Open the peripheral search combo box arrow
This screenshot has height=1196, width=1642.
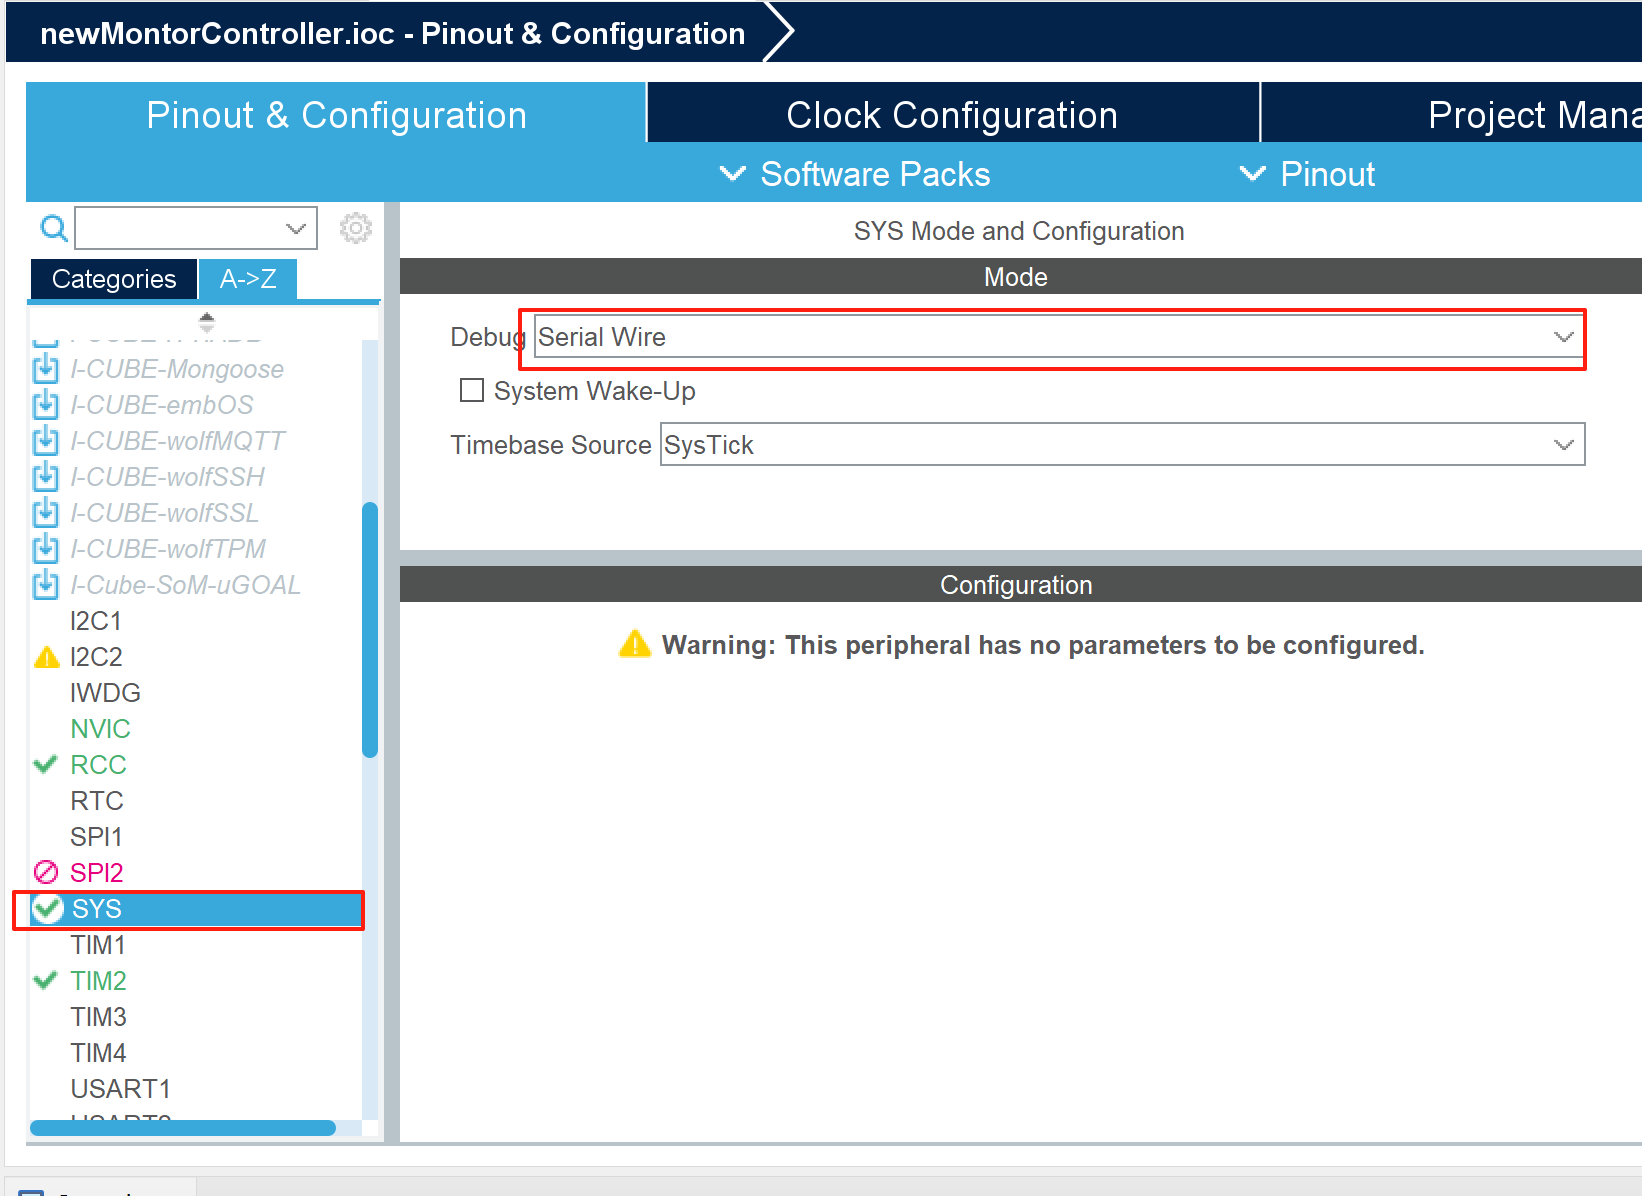296,229
